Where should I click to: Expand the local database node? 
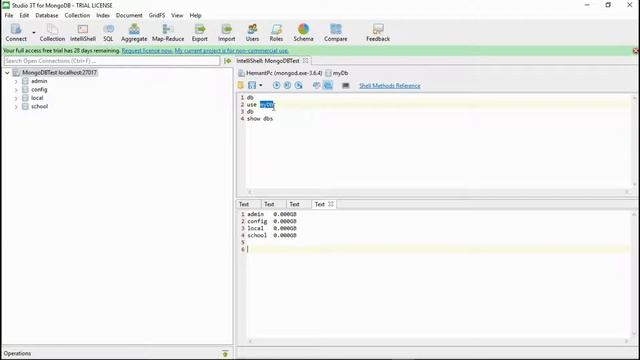16,98
